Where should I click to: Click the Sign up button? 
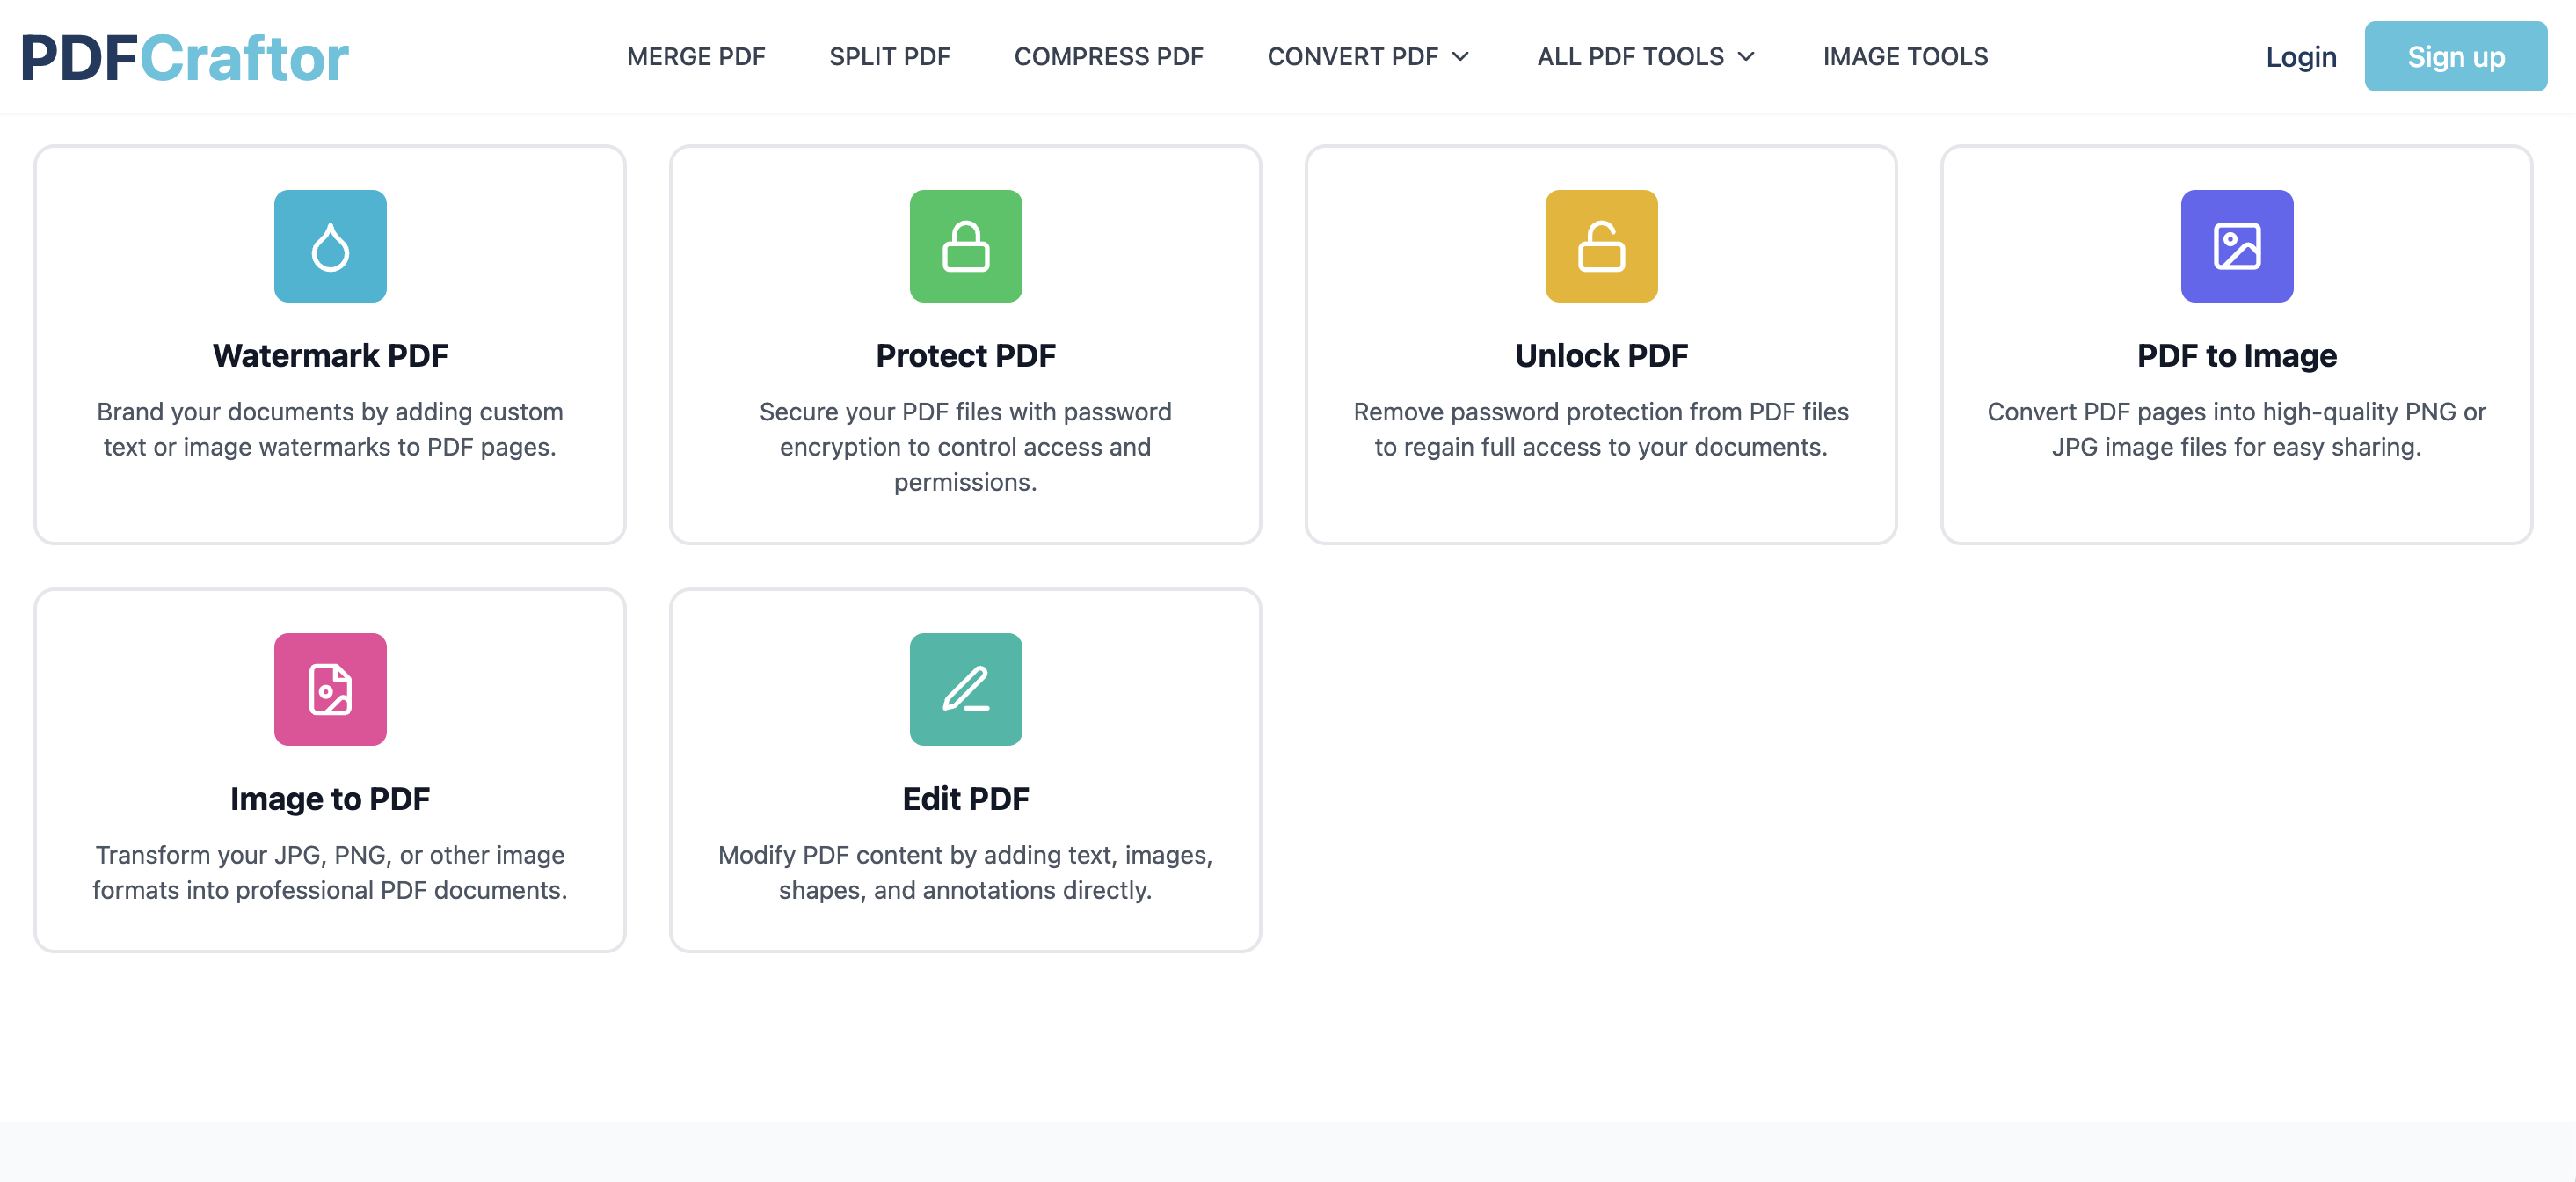[2455, 57]
